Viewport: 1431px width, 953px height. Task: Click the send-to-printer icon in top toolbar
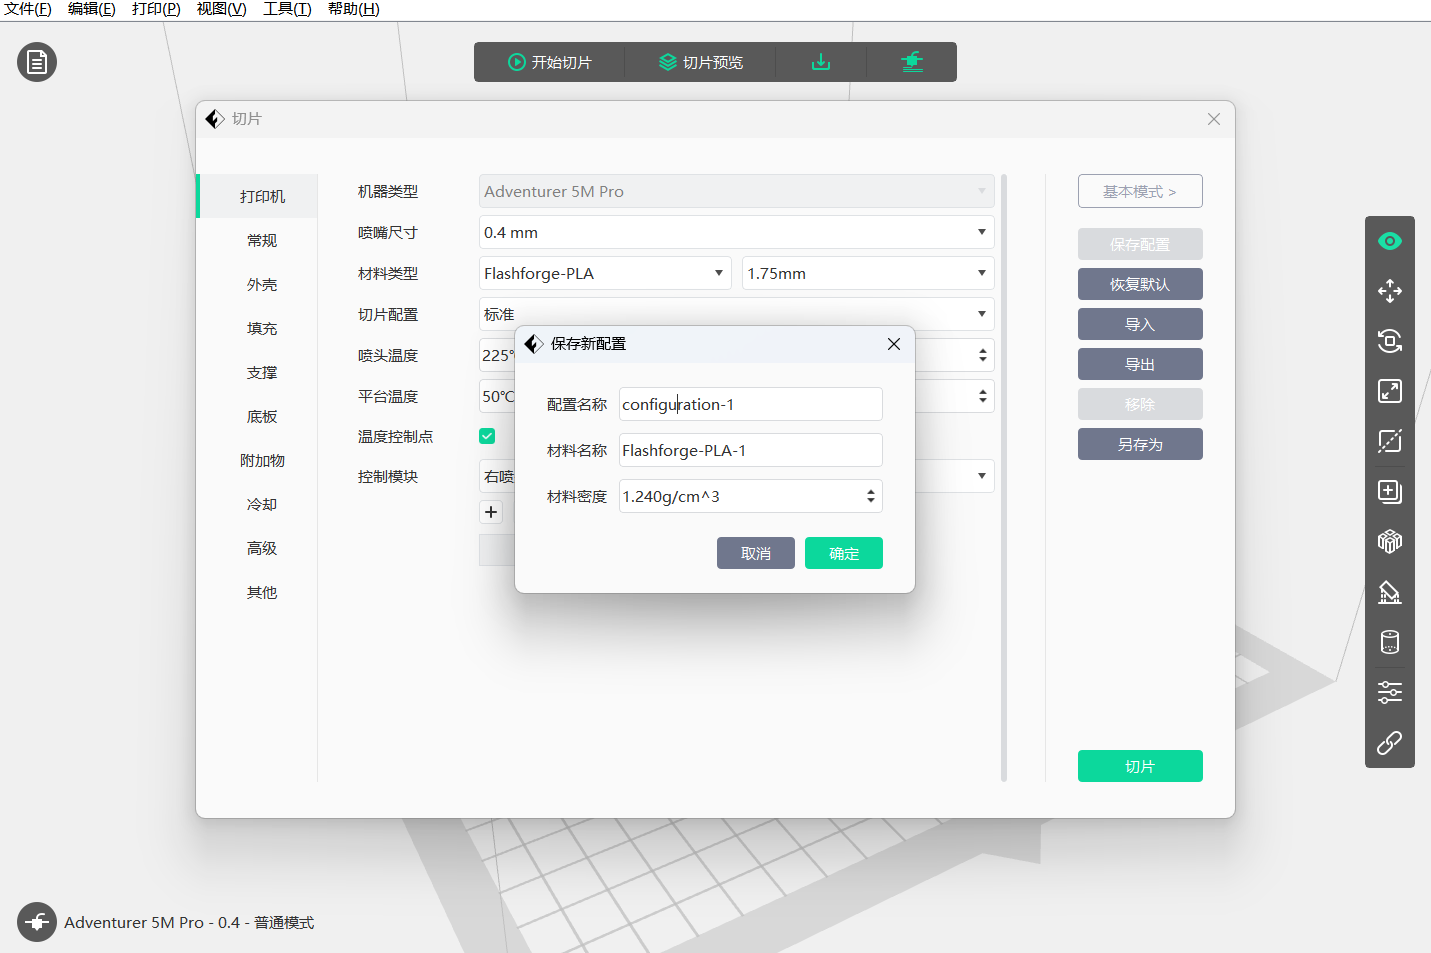point(912,62)
